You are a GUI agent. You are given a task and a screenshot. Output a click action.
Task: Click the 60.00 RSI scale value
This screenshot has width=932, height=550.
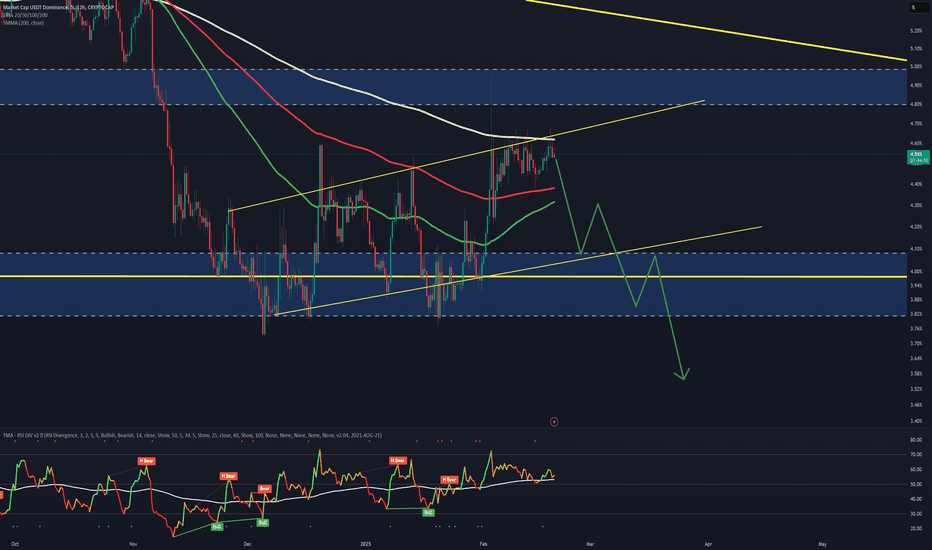916,469
